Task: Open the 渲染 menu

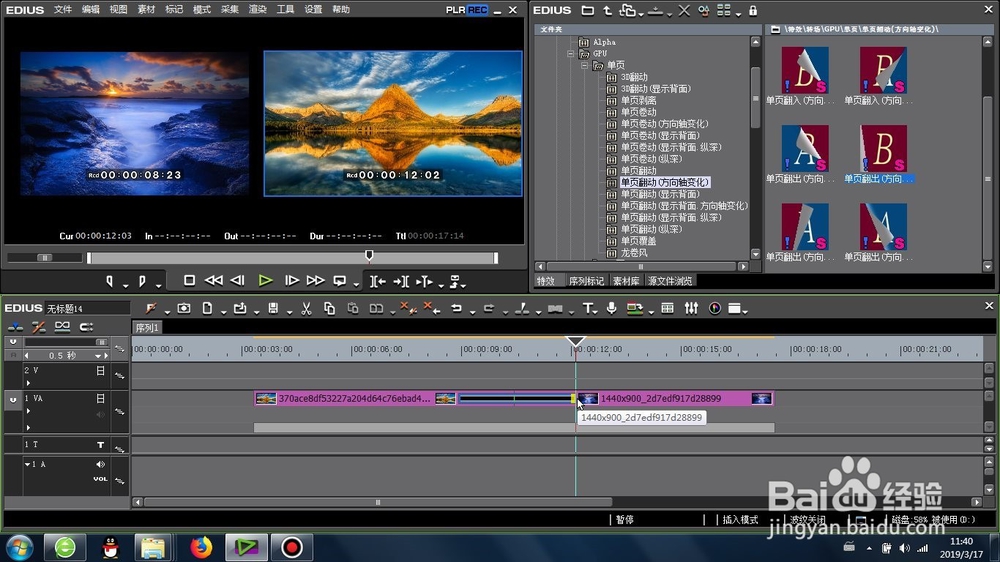Action: (257, 10)
